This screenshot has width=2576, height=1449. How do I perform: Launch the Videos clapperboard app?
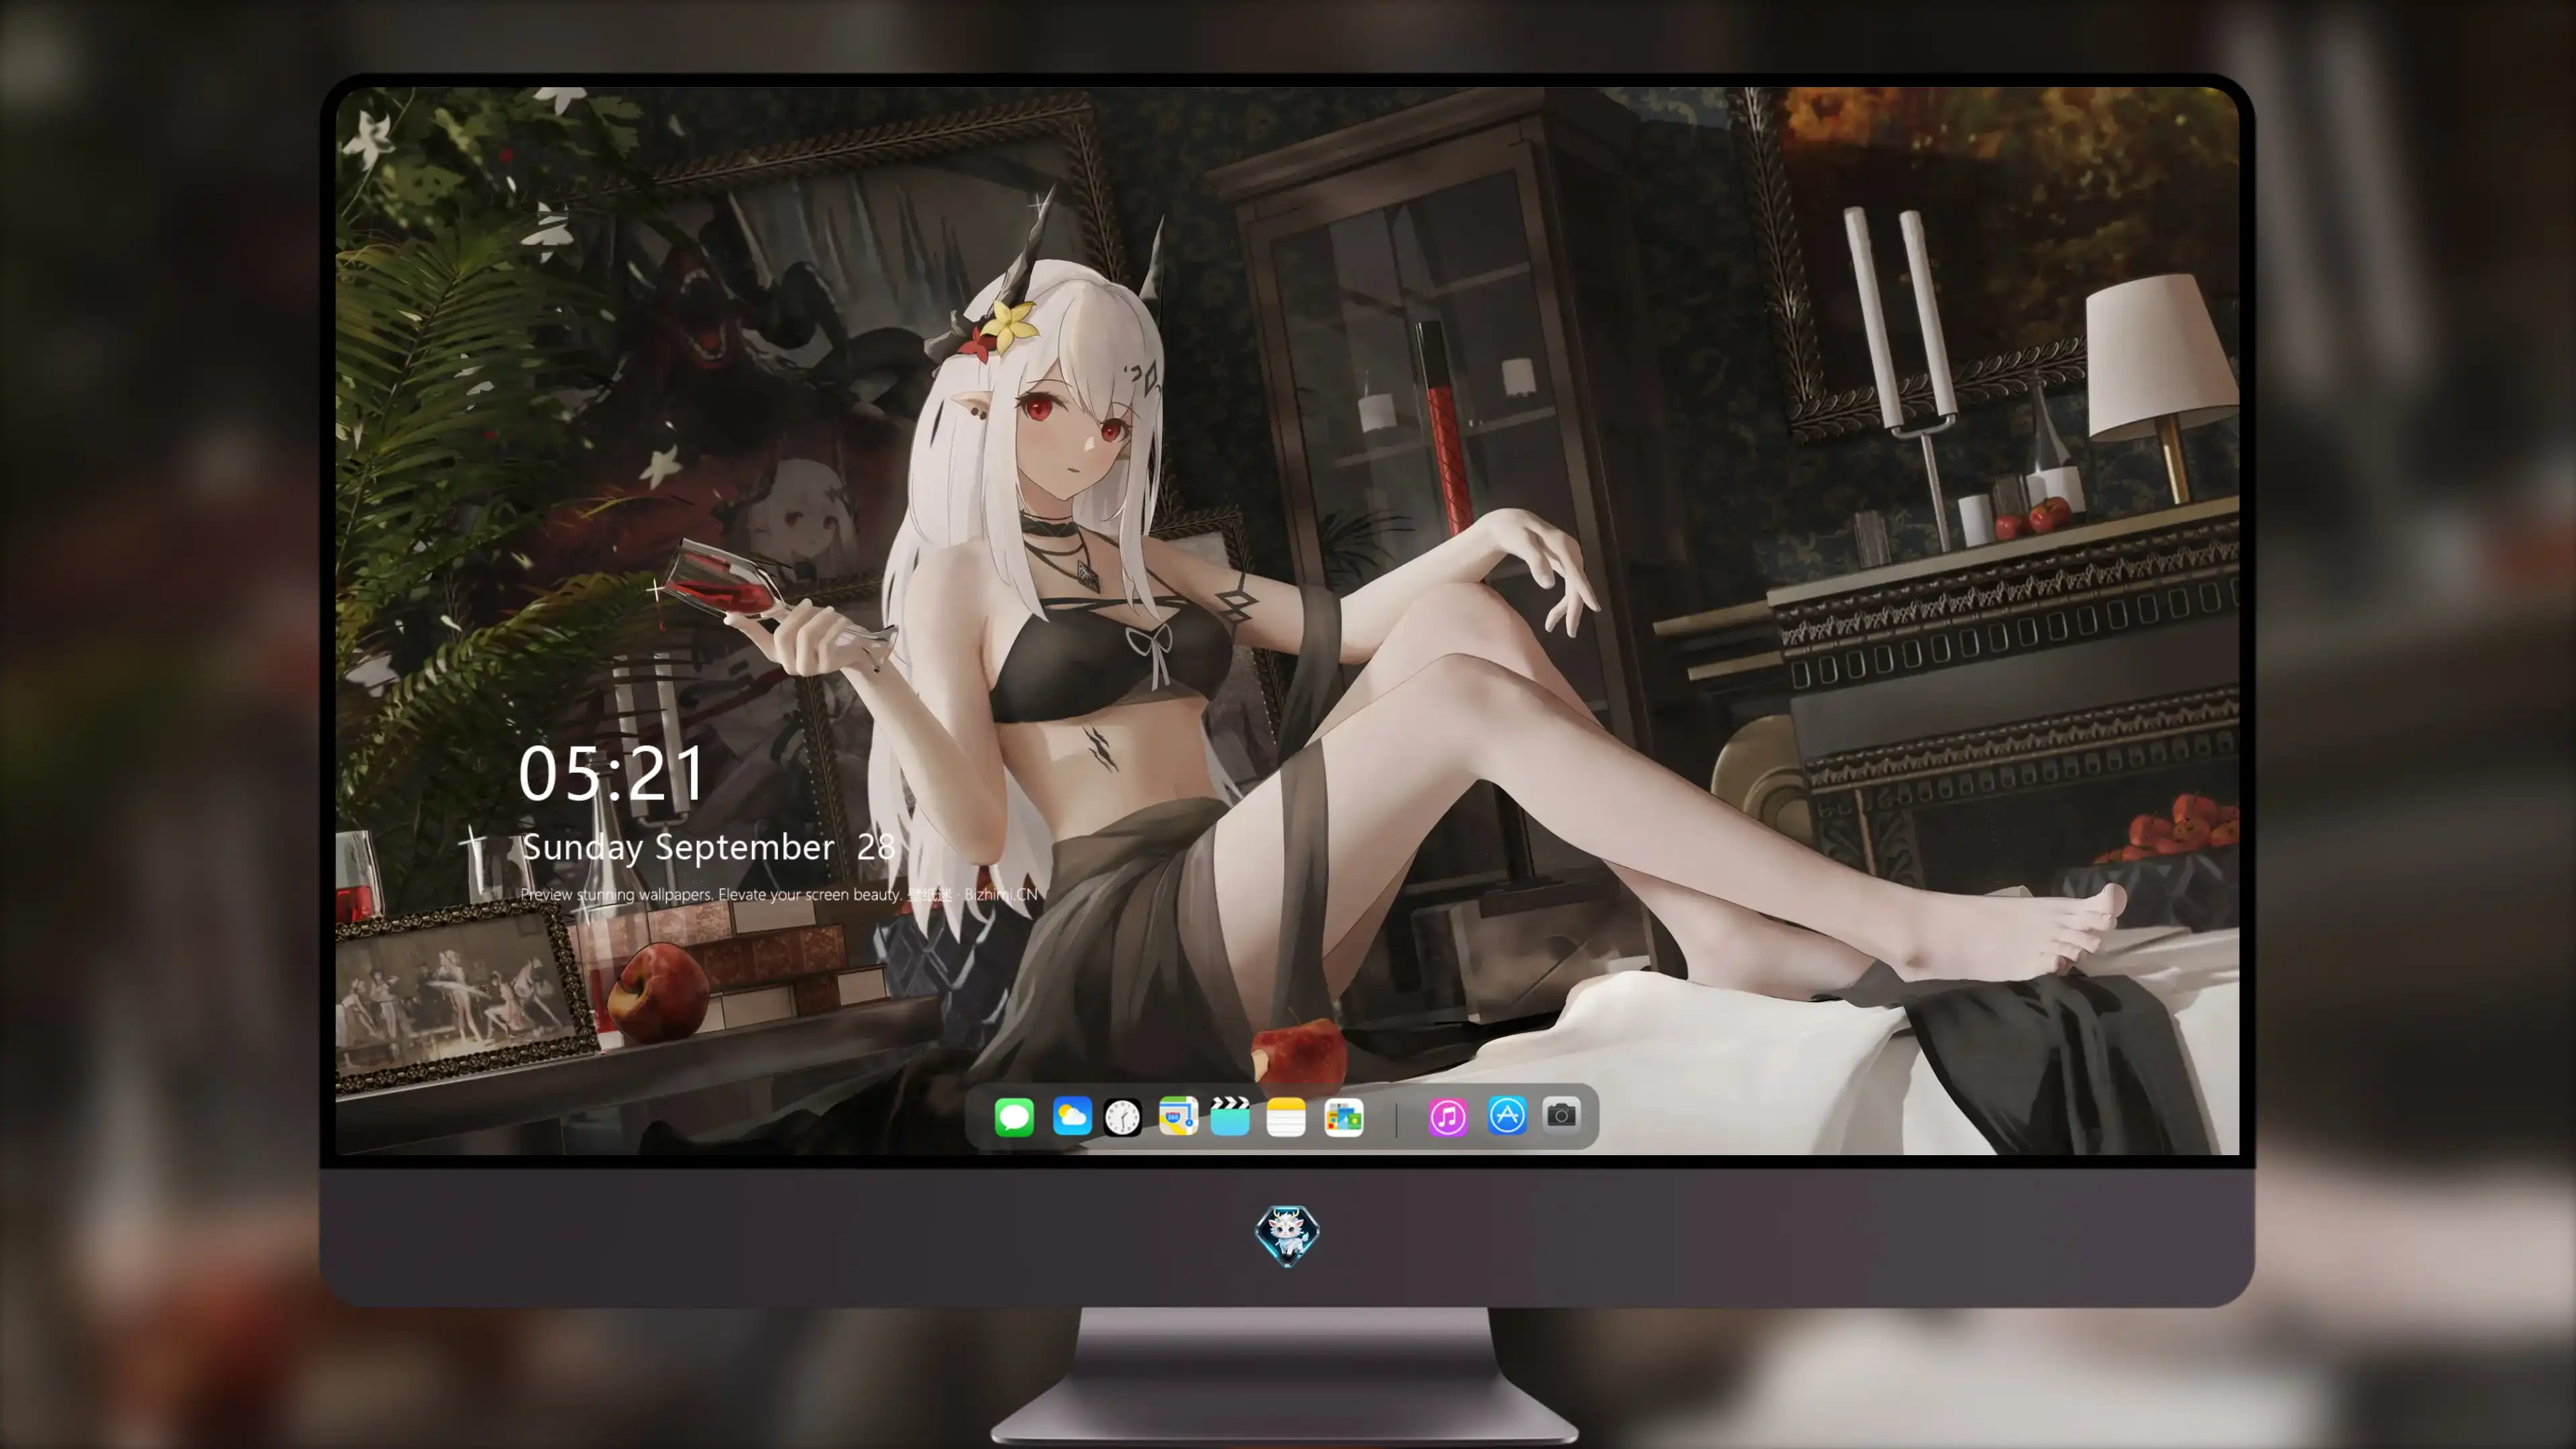tap(1230, 1116)
